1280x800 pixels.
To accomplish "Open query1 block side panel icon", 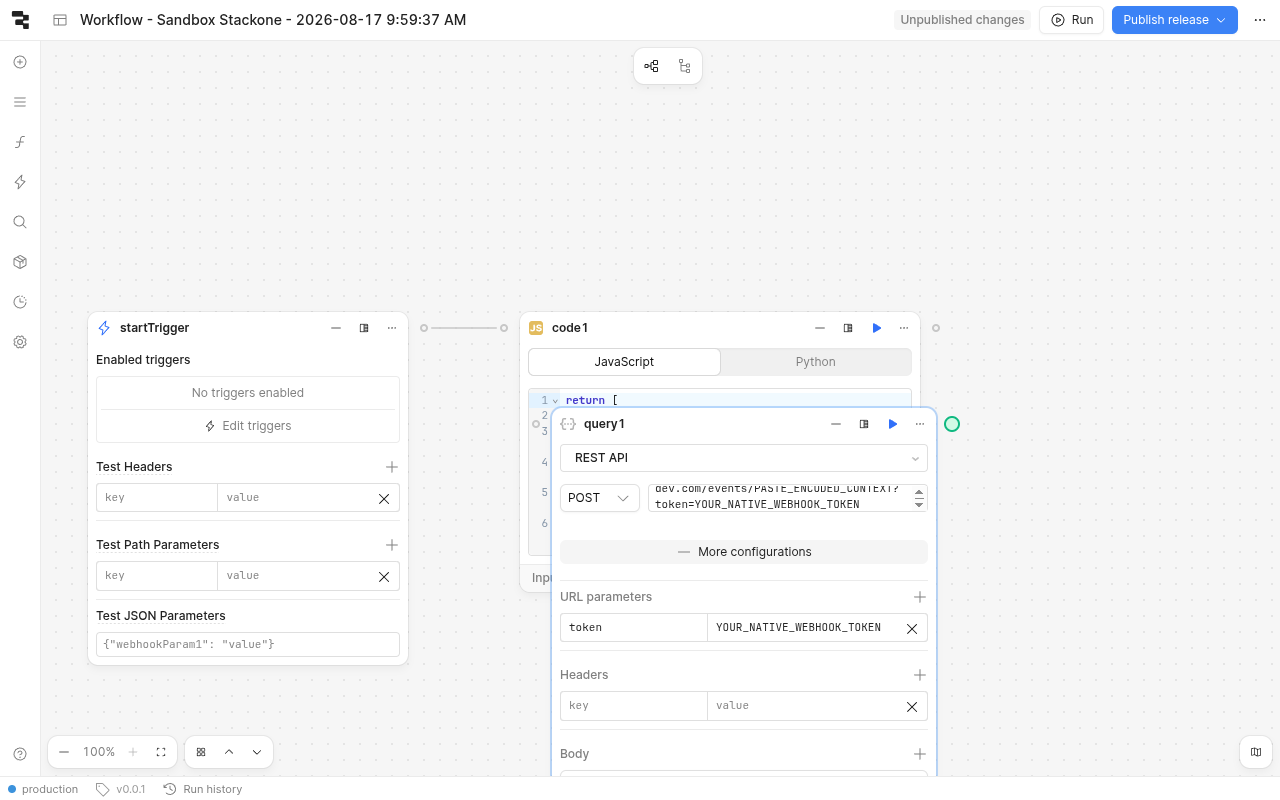I will pyautogui.click(x=864, y=424).
